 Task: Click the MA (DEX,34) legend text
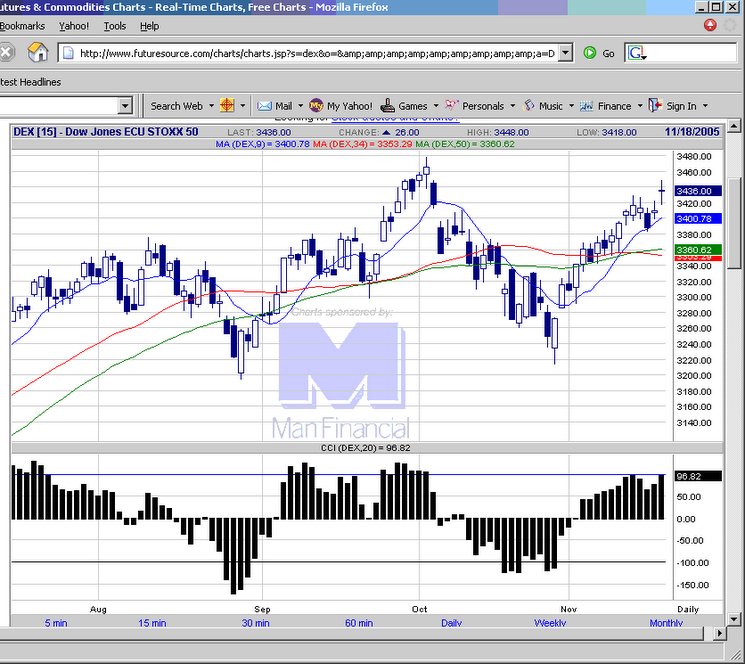(362, 144)
